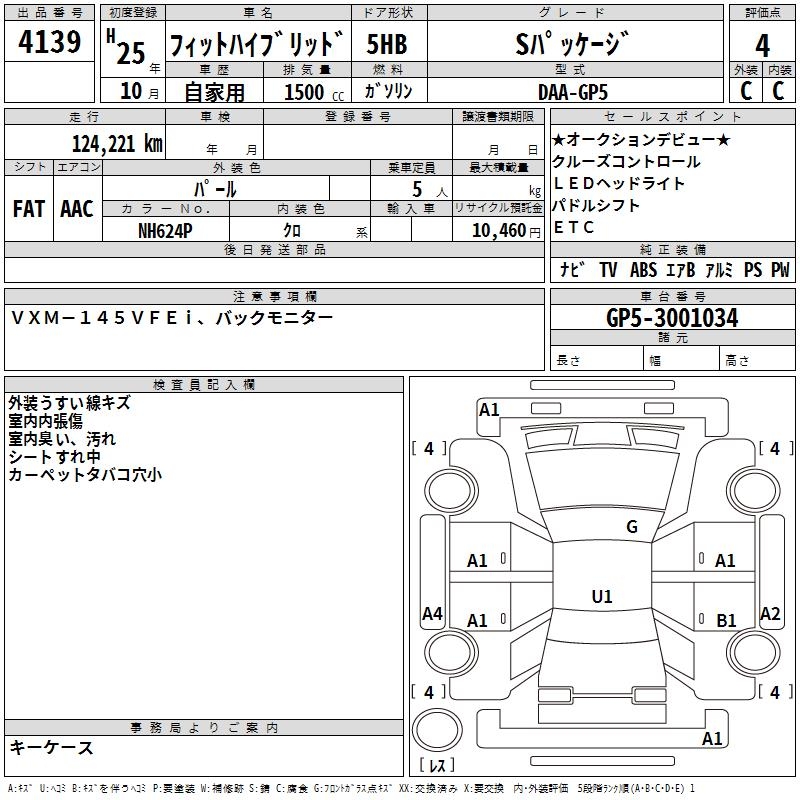
Task: Select PW in genuine equipment
Action: point(780,269)
